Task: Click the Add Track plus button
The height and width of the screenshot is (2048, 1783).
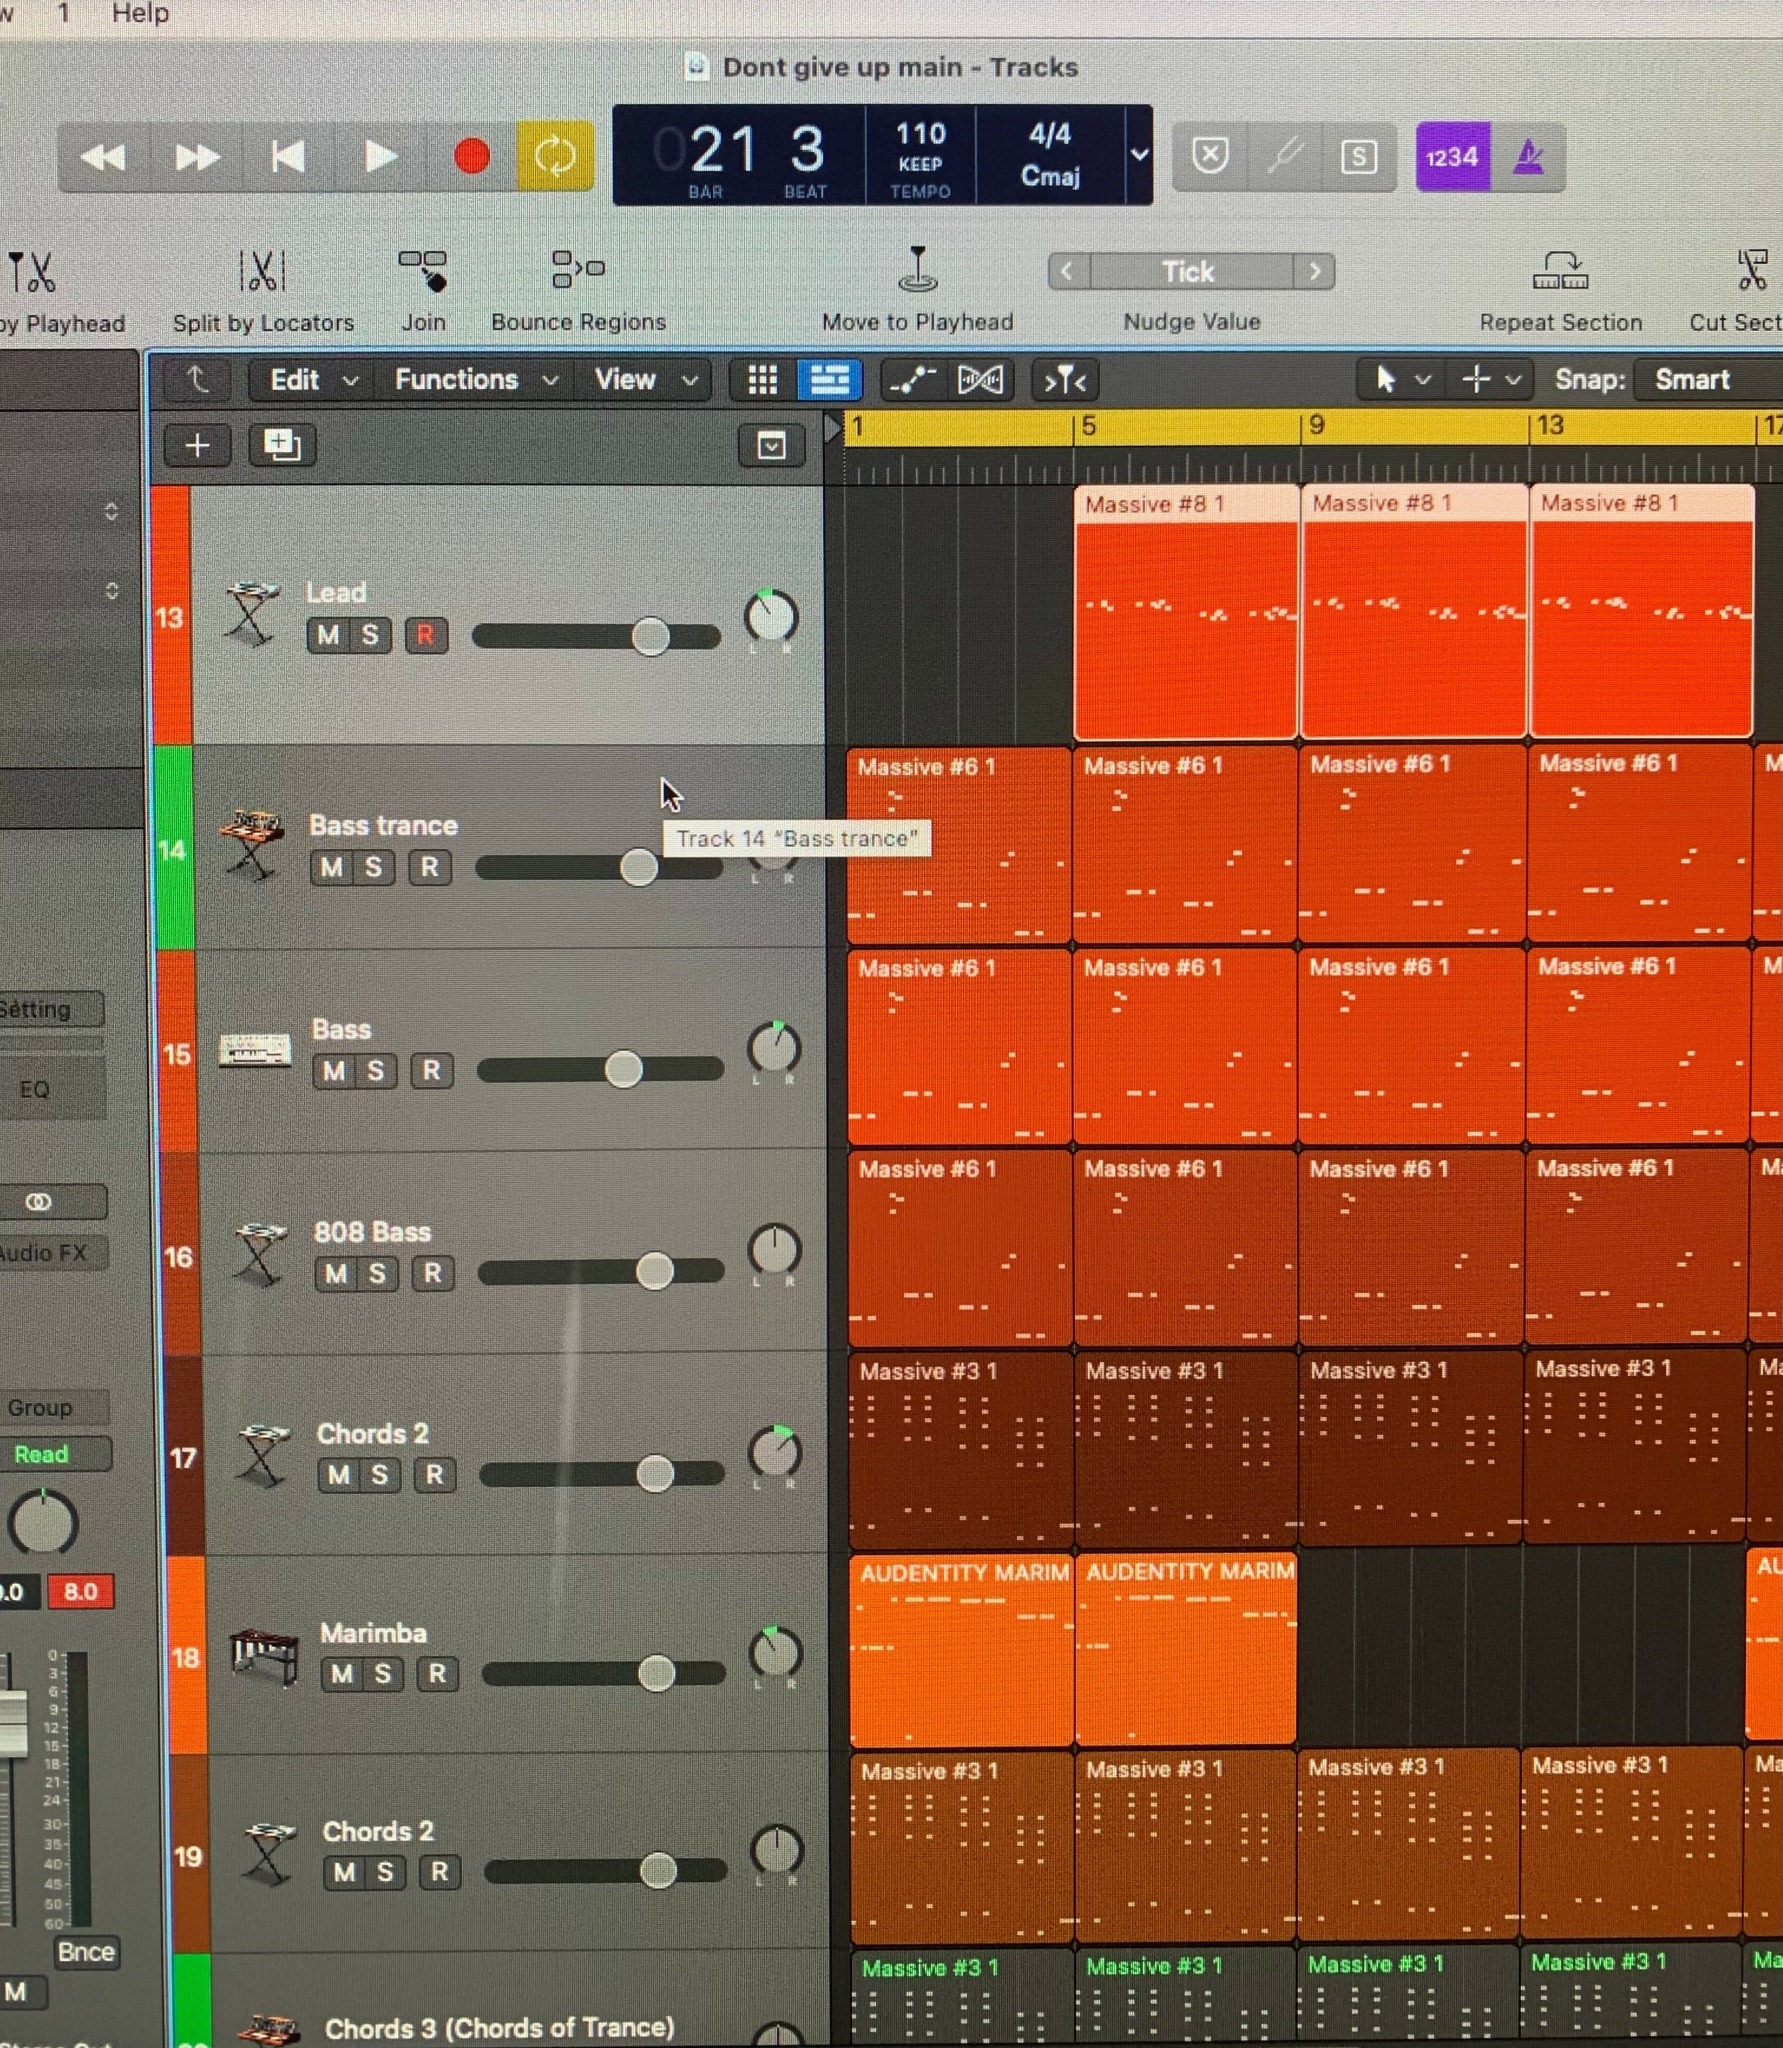Action: [197, 446]
